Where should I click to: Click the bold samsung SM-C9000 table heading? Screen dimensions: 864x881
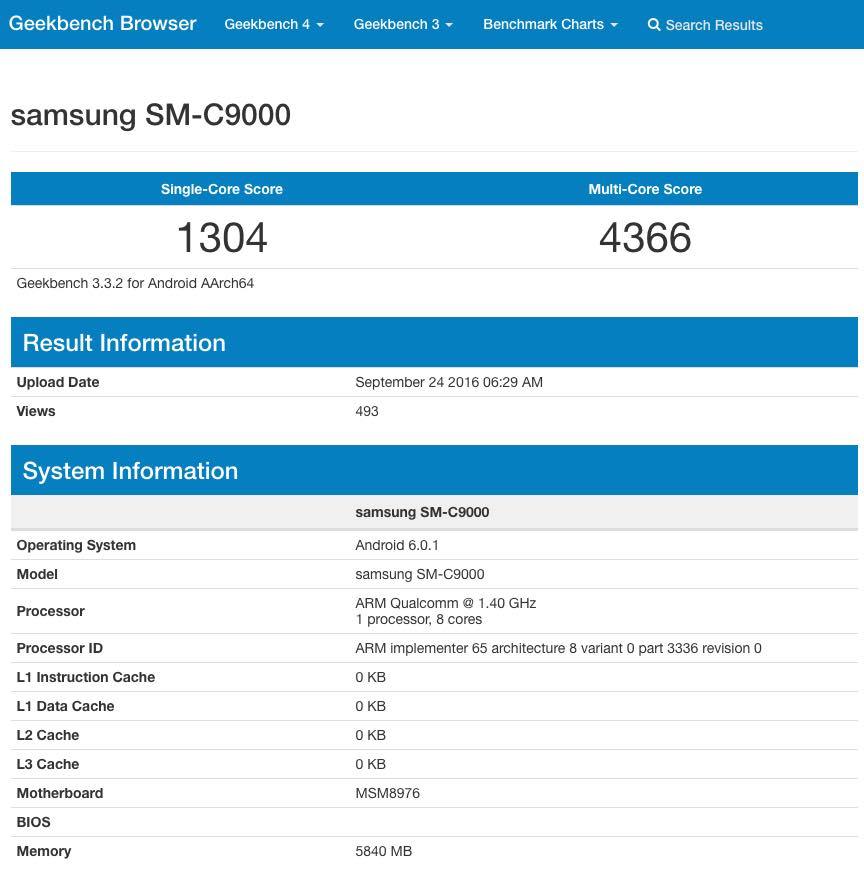click(x=422, y=512)
